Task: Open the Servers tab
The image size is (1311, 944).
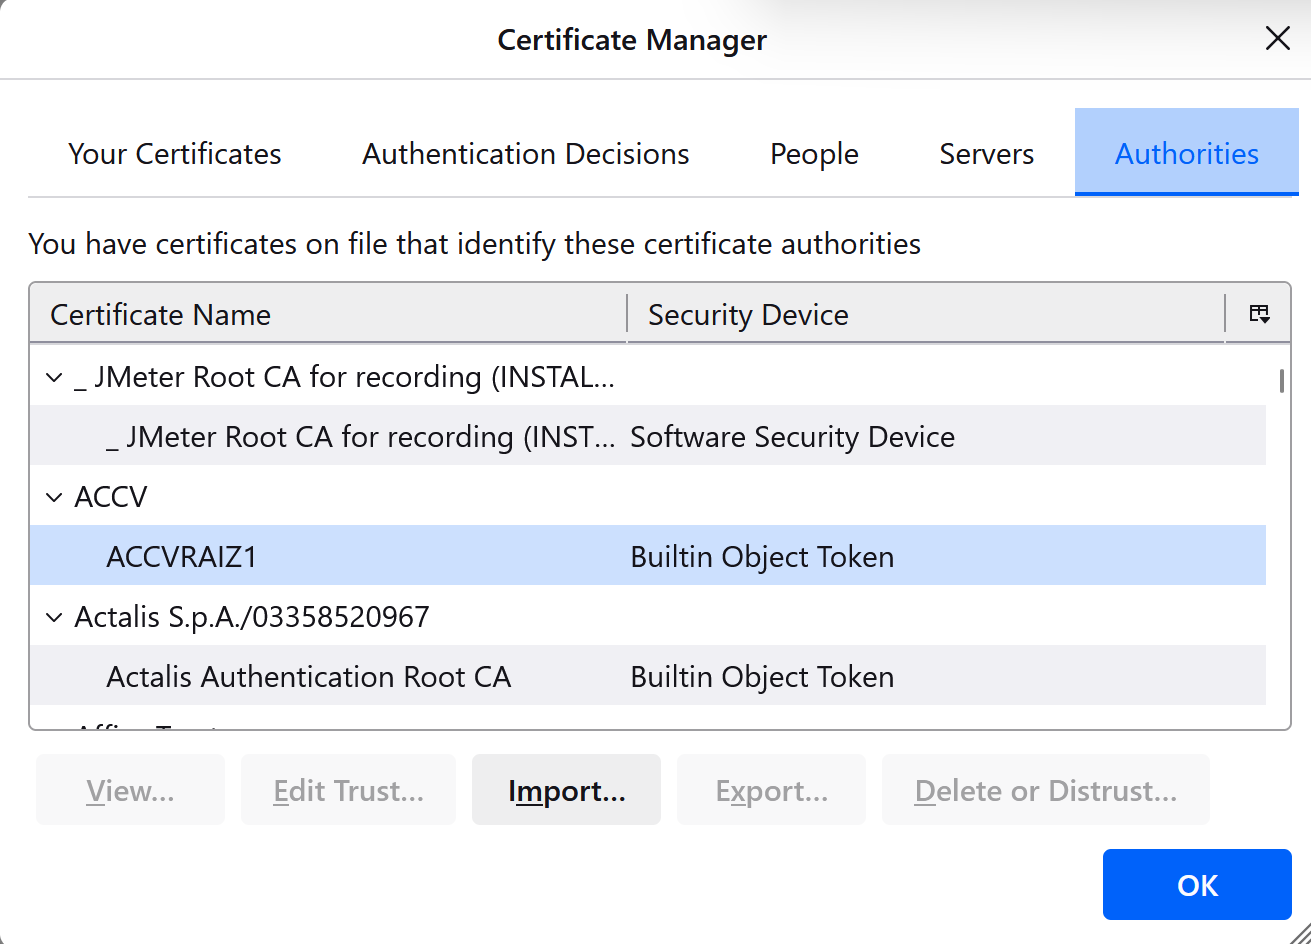Action: click(987, 154)
